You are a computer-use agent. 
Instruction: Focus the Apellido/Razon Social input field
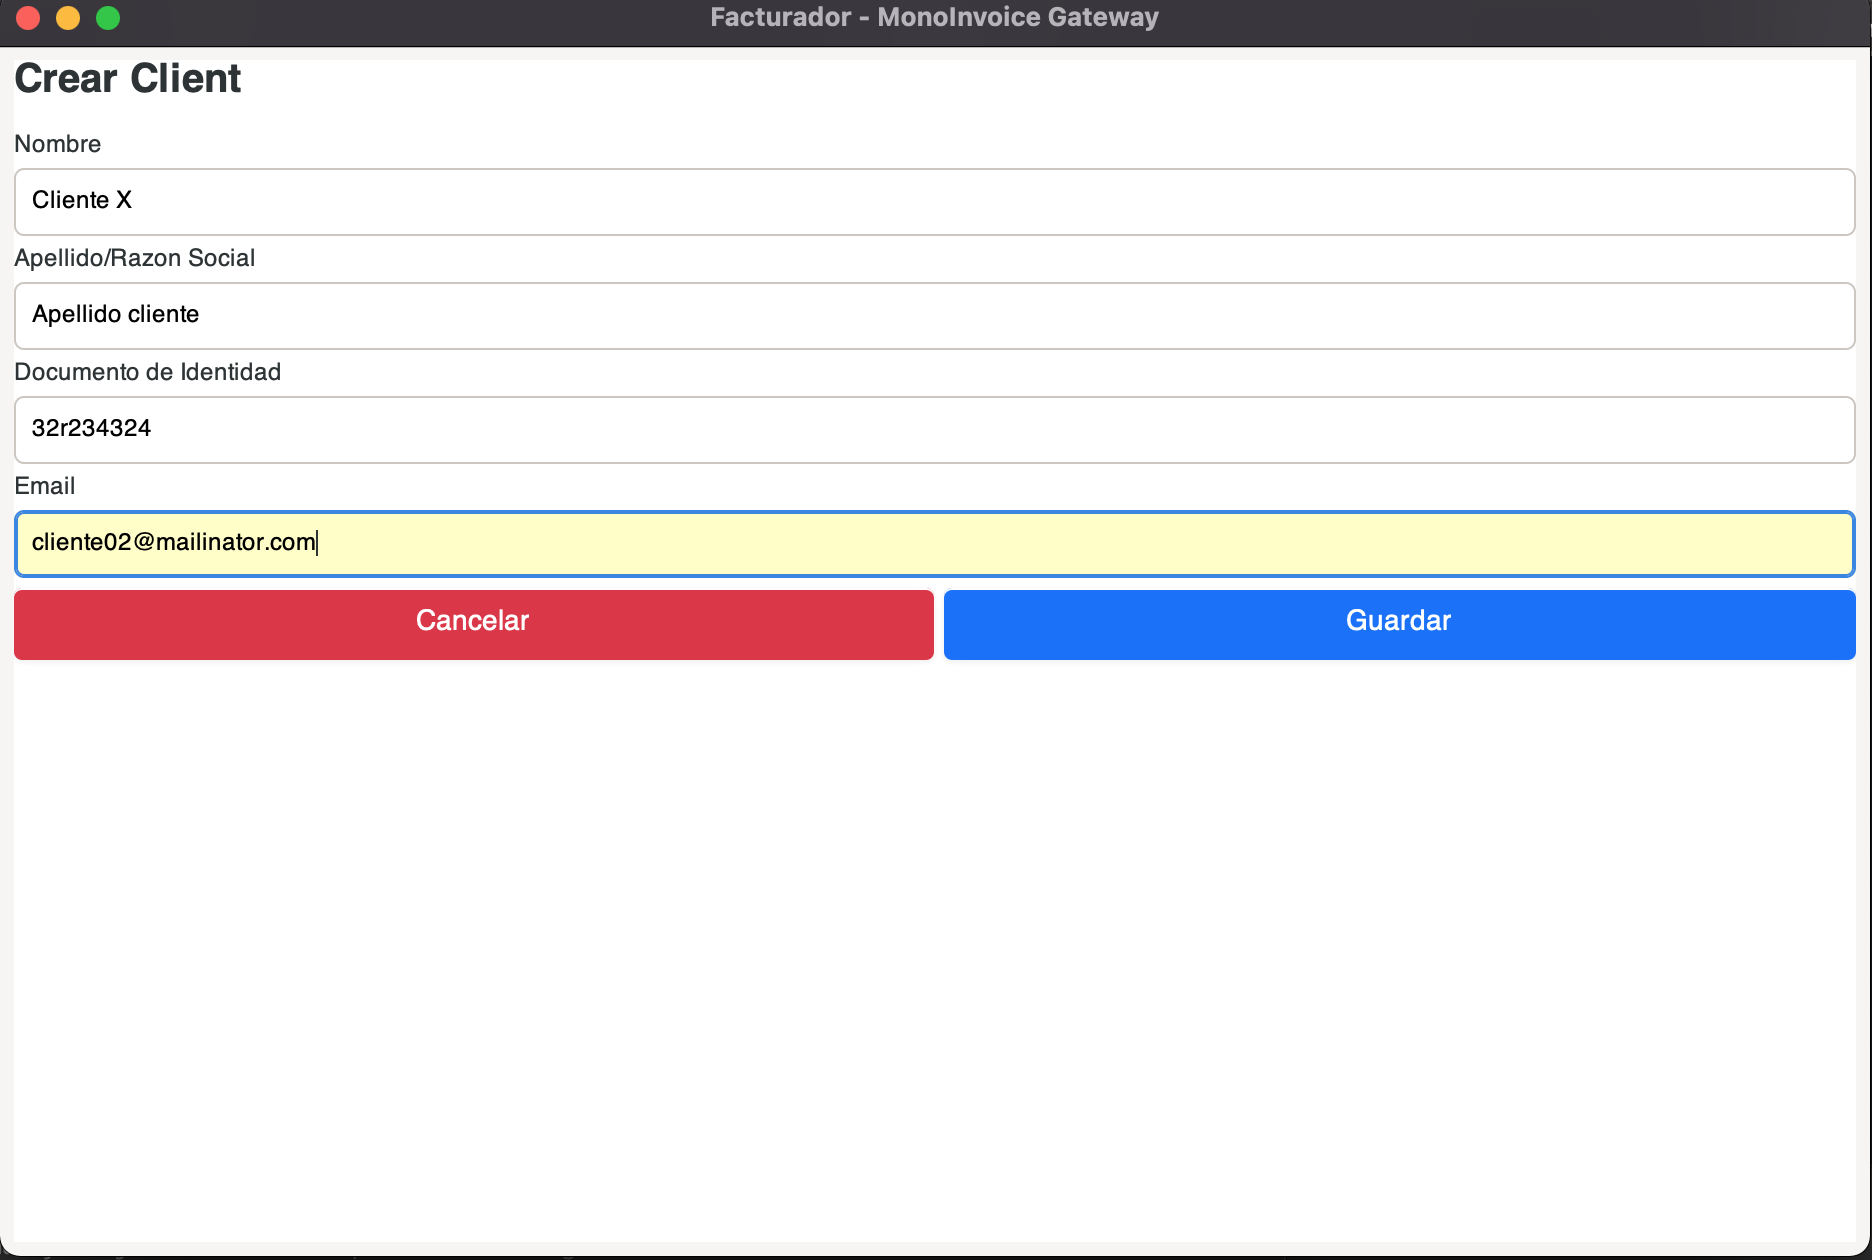click(934, 316)
